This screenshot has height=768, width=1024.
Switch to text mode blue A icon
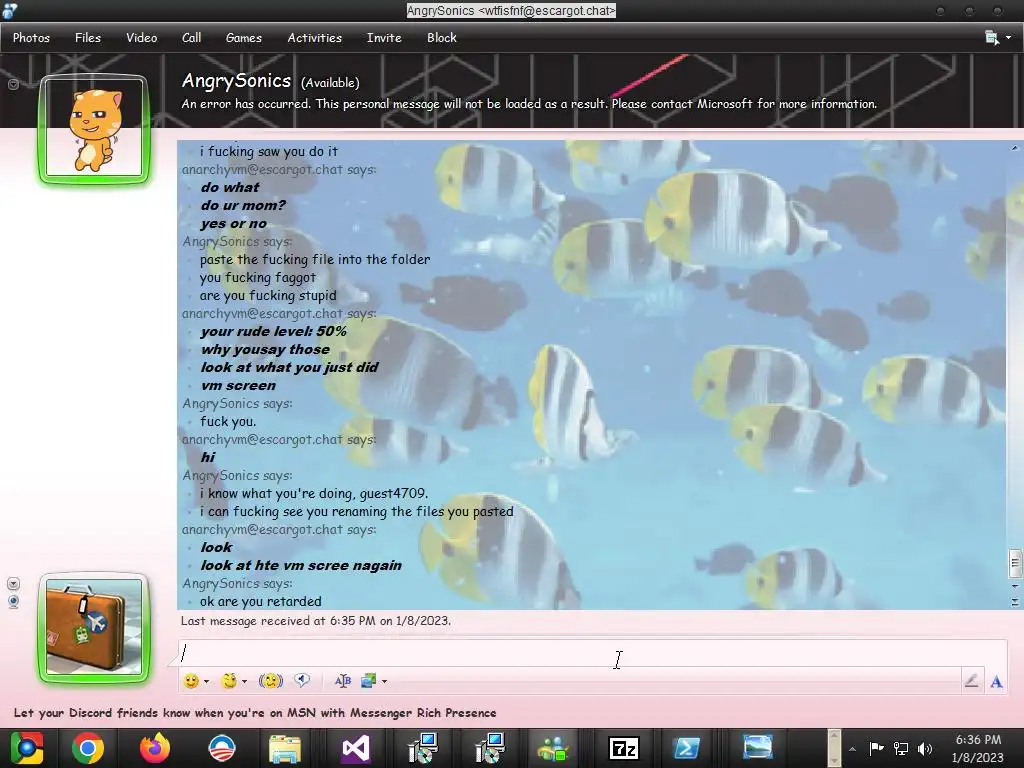pos(996,682)
